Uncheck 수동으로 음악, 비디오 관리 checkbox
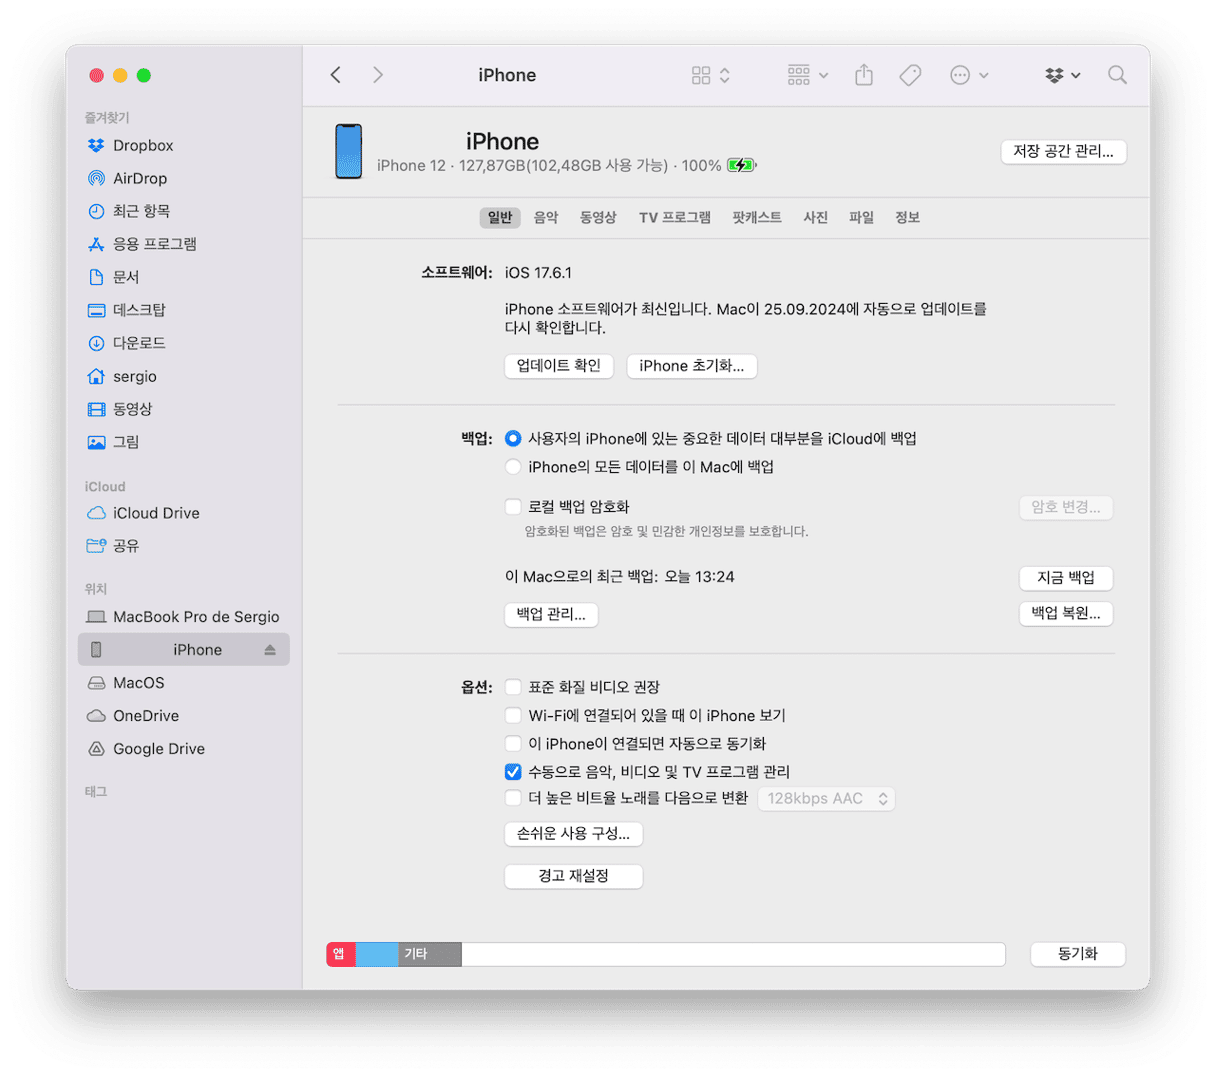The image size is (1216, 1077). click(513, 771)
